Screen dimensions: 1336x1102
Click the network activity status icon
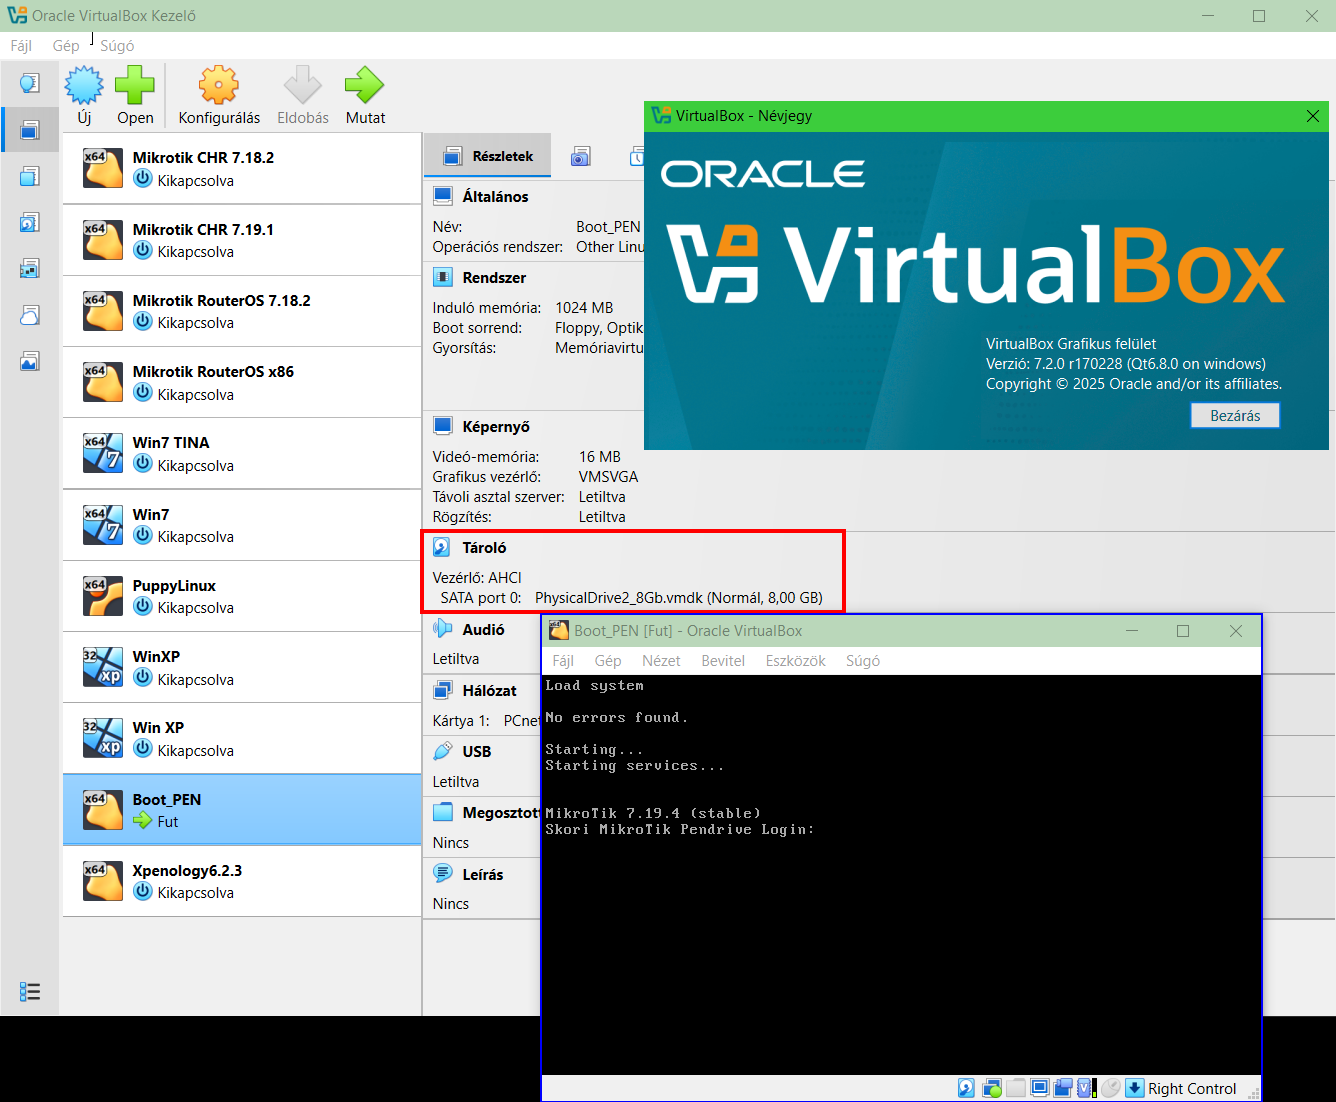coord(991,1087)
